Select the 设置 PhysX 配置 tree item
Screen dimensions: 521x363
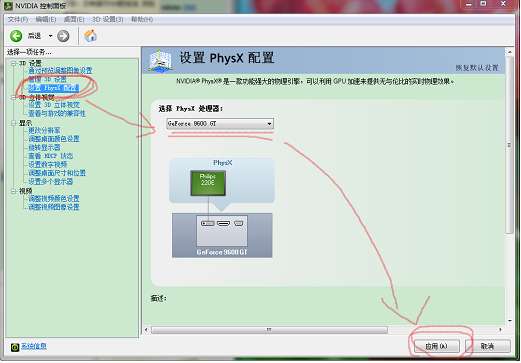[54, 88]
